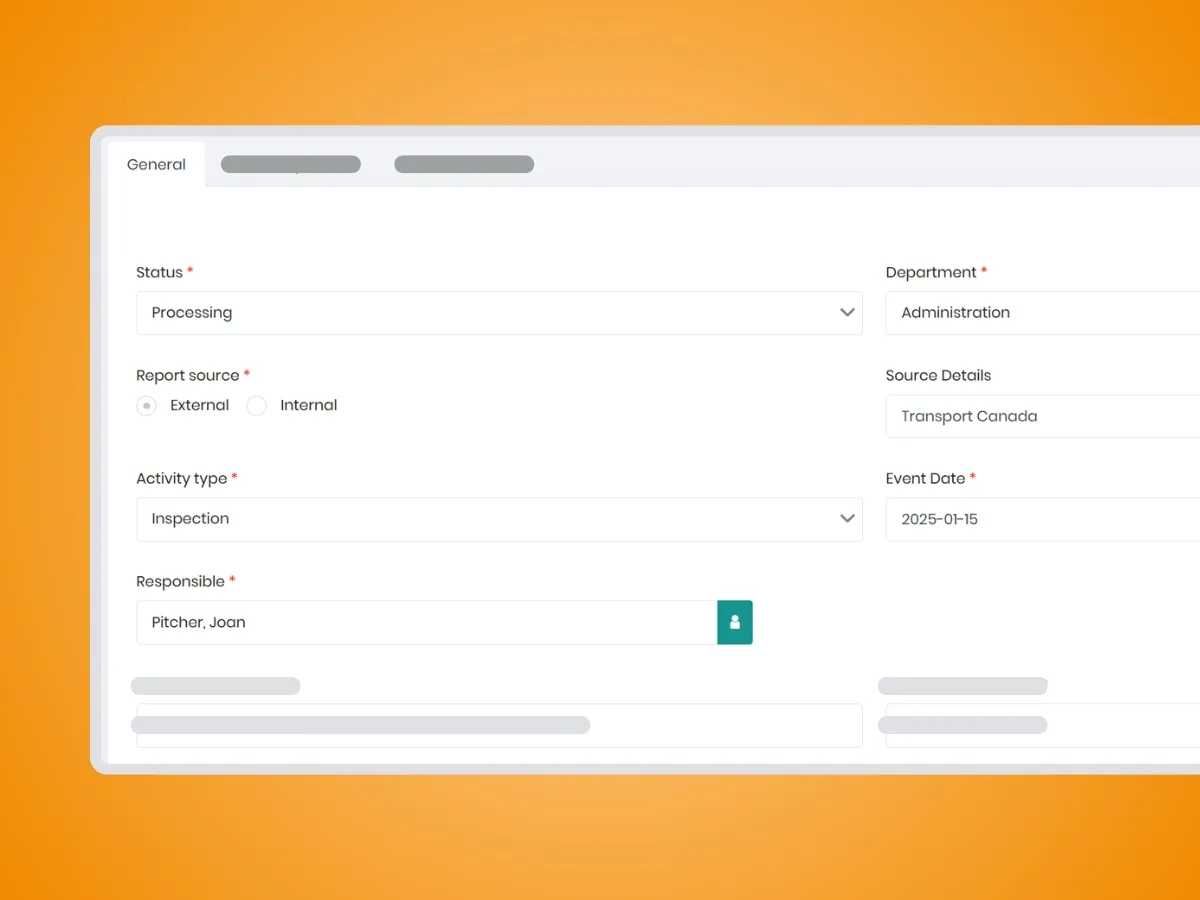Click the Responsible field with Pitcher, Joan

pyautogui.click(x=426, y=622)
